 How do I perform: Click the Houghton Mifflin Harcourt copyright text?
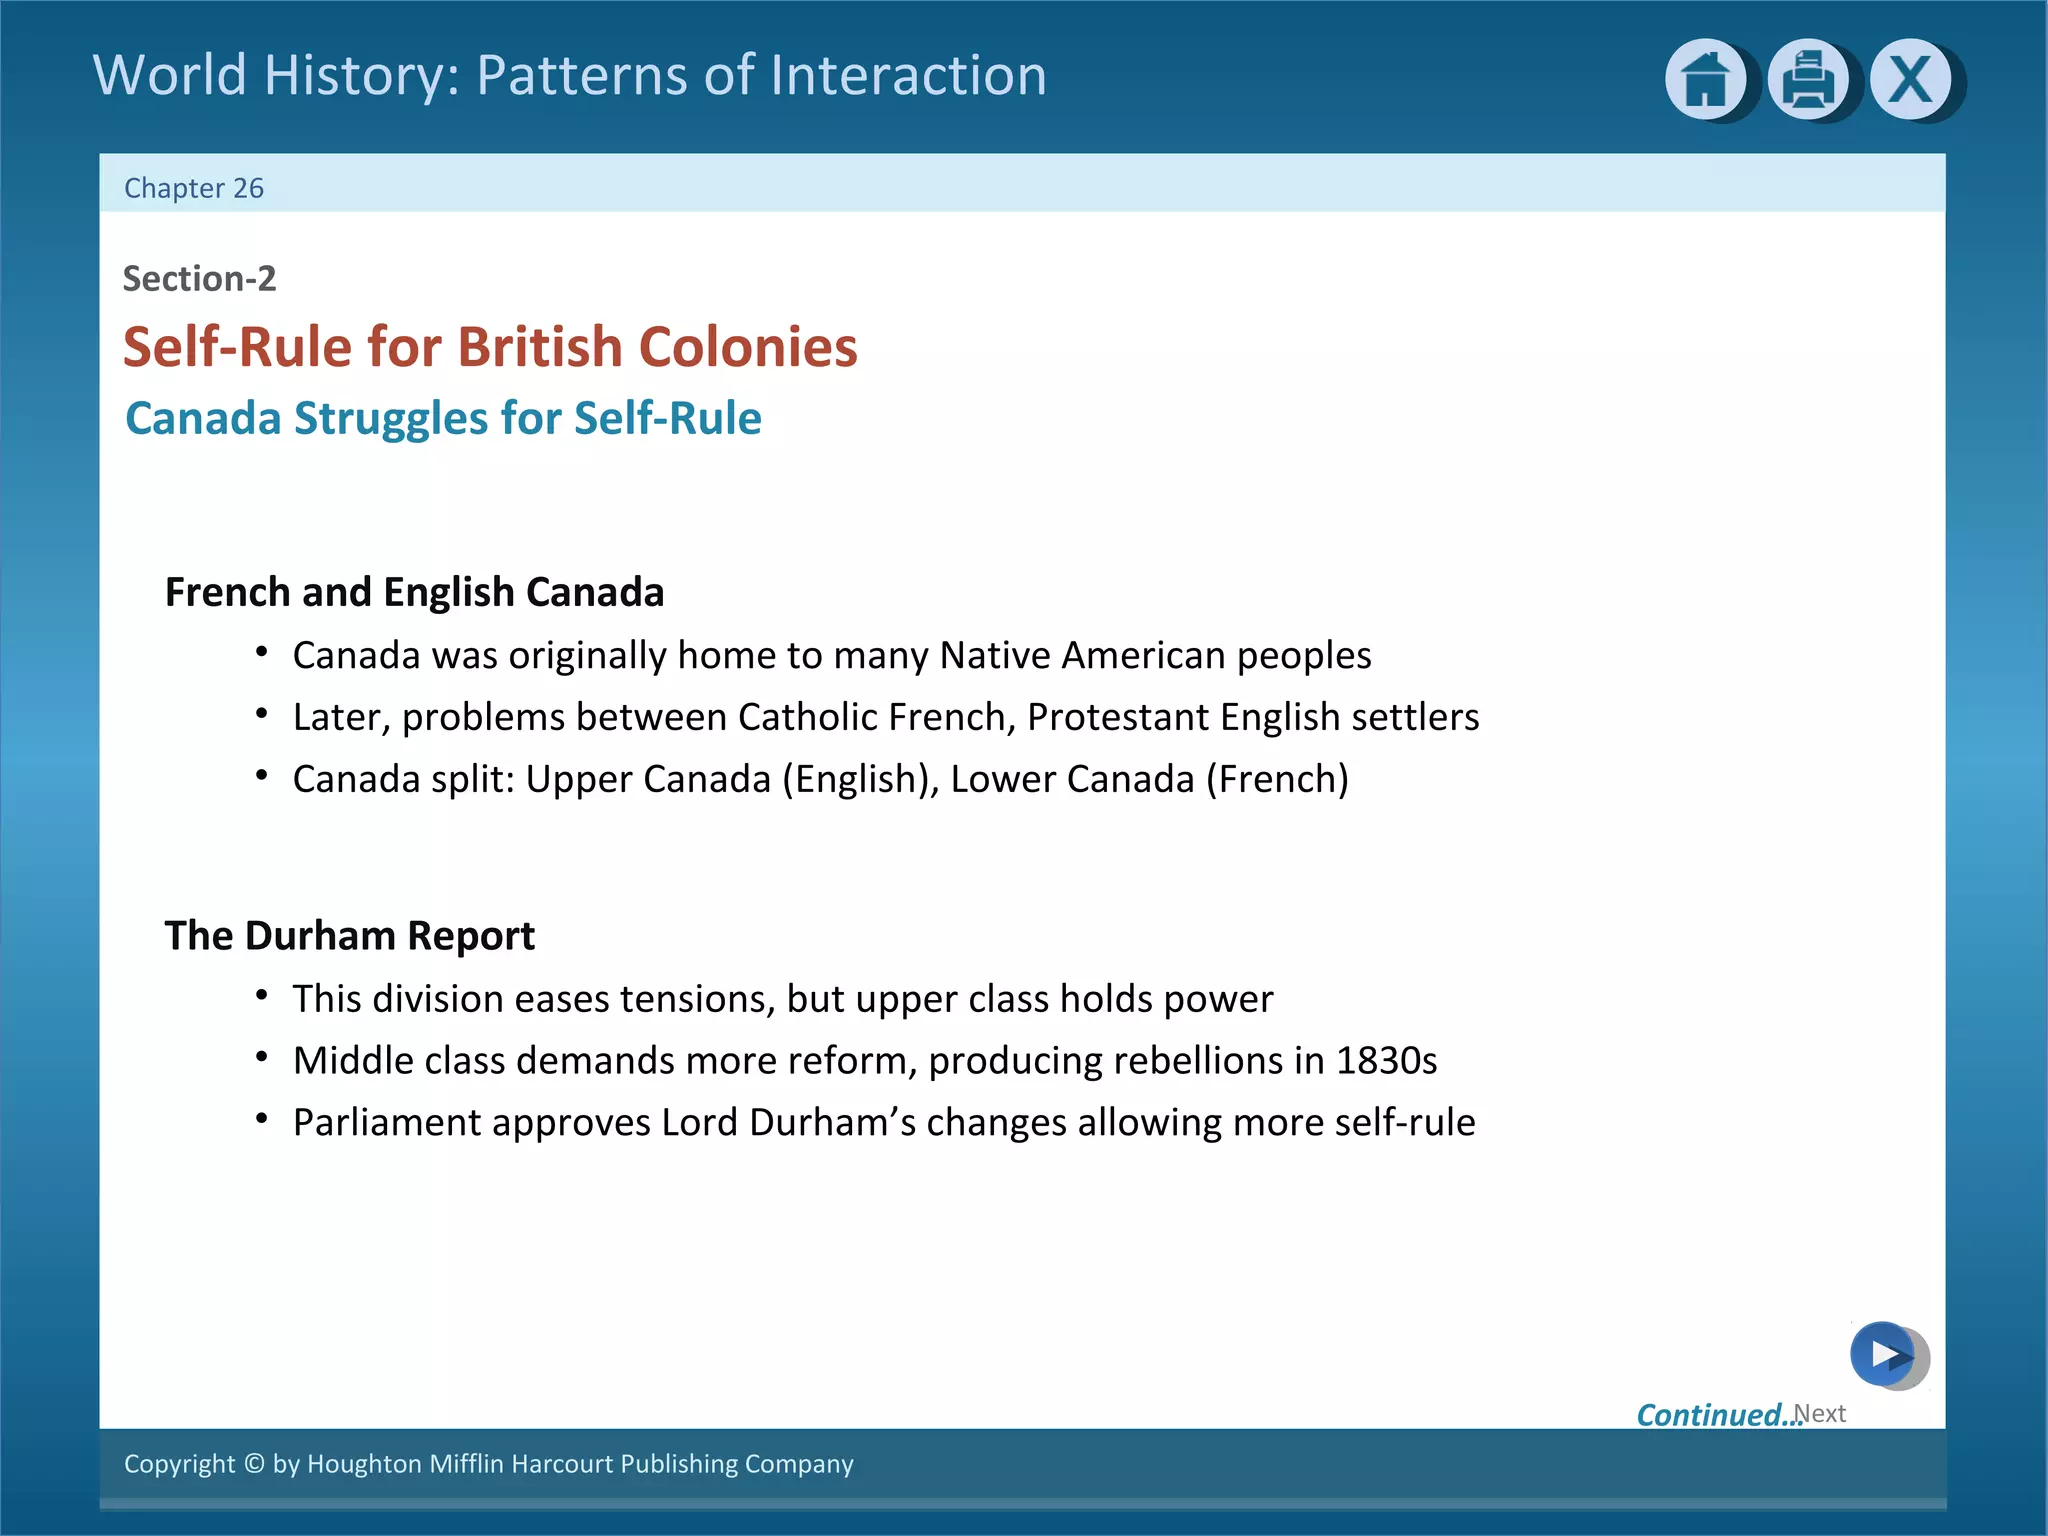click(x=488, y=1464)
